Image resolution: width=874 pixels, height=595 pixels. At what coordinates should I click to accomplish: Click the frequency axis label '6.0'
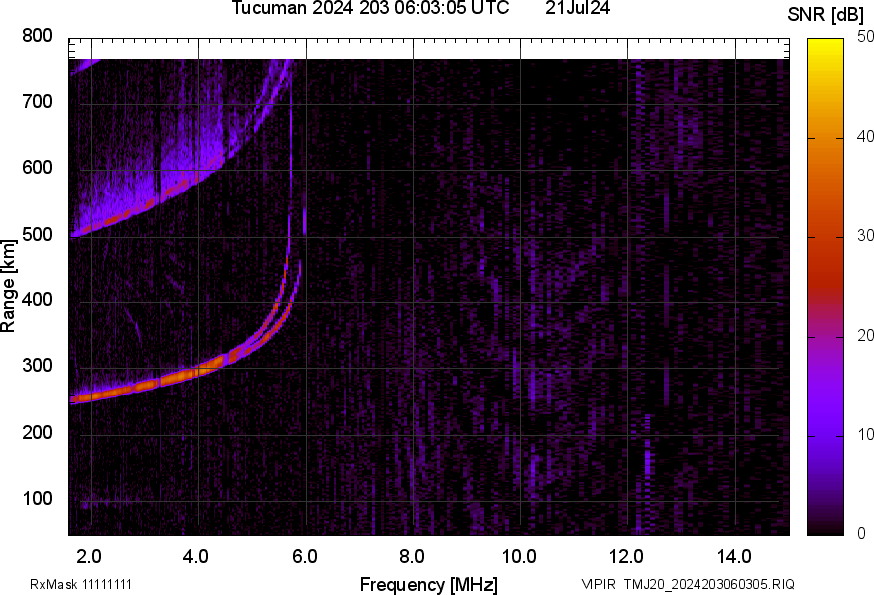304,556
